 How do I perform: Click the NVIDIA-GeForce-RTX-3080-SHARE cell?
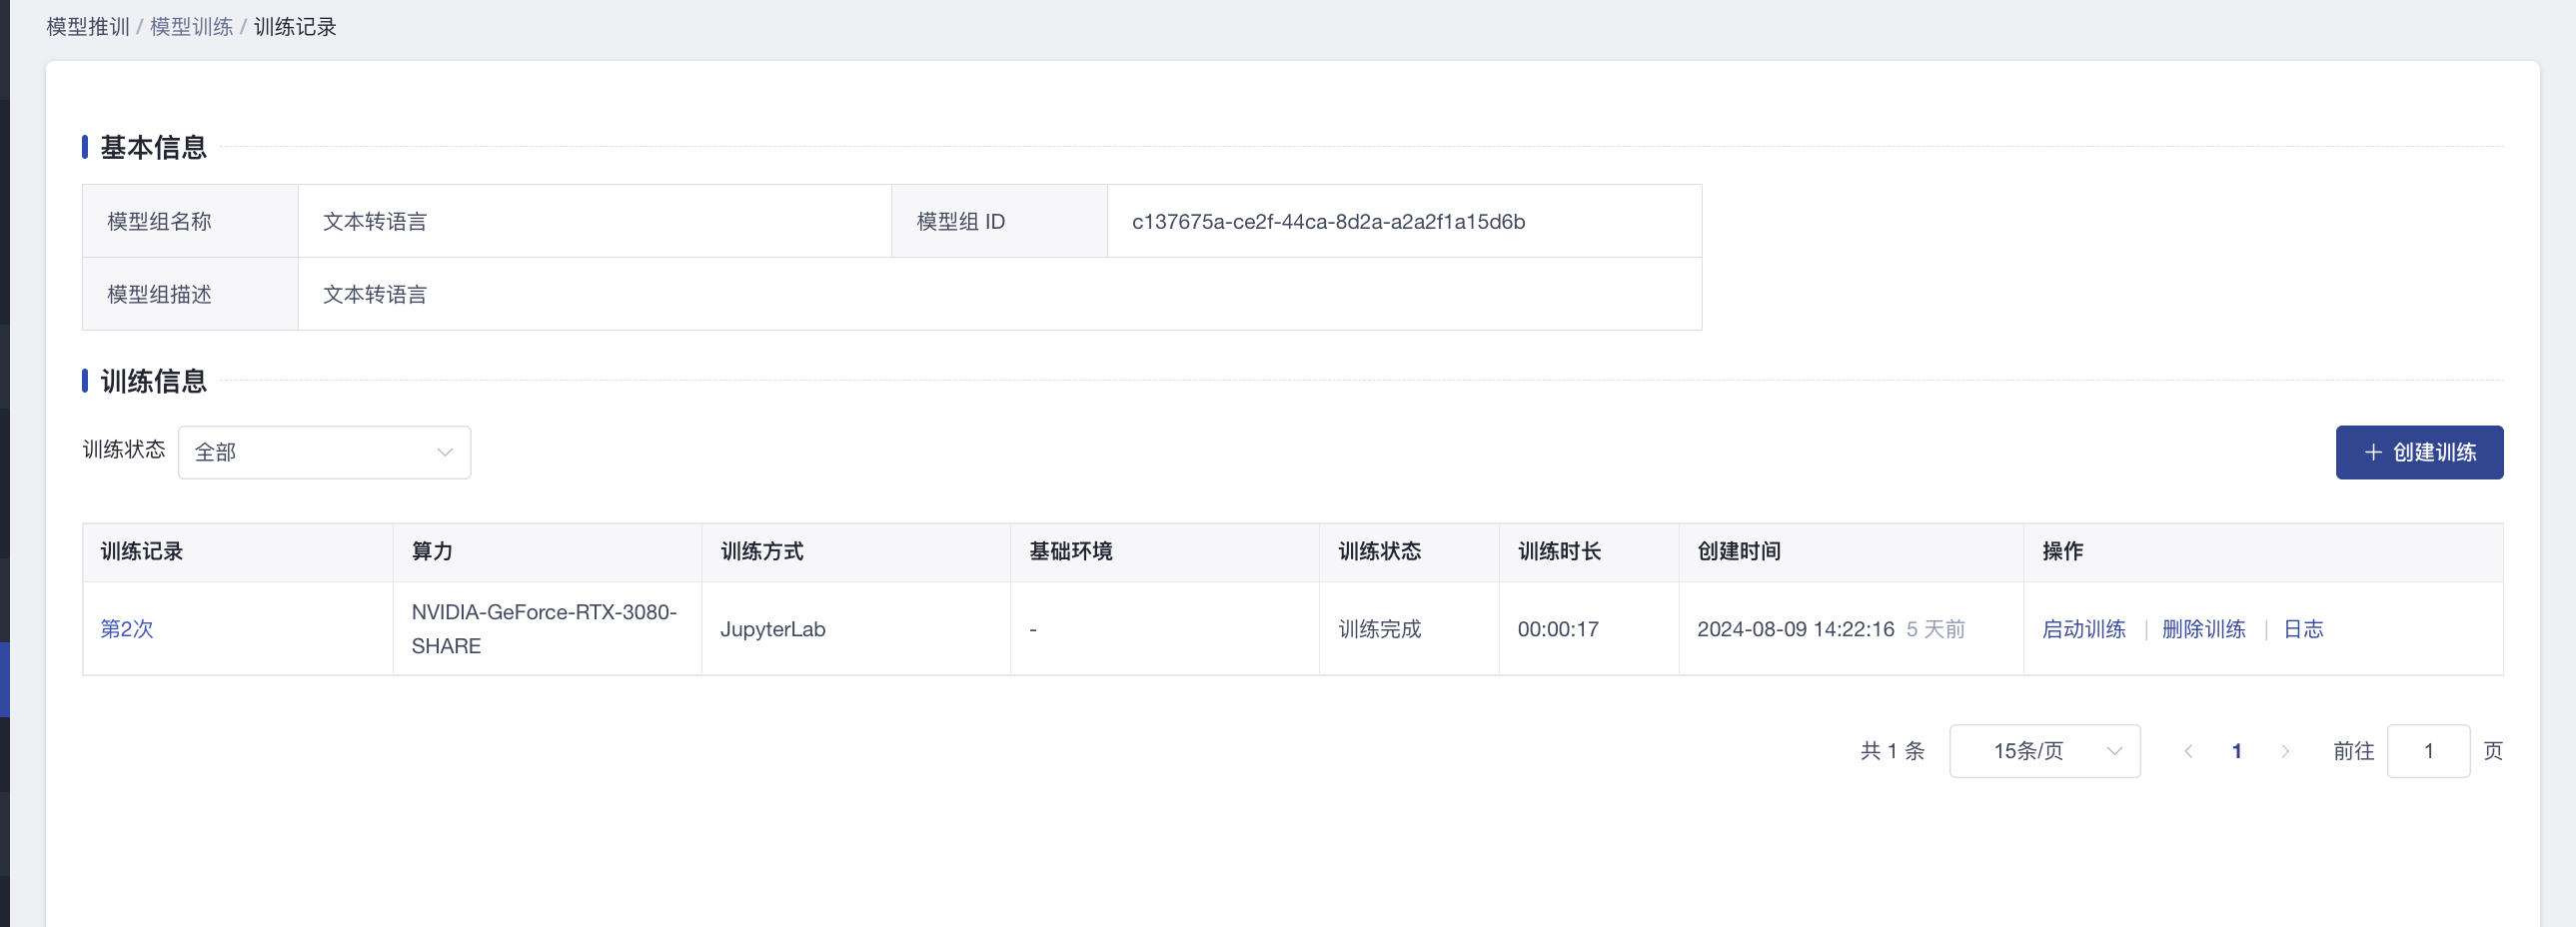[545, 629]
